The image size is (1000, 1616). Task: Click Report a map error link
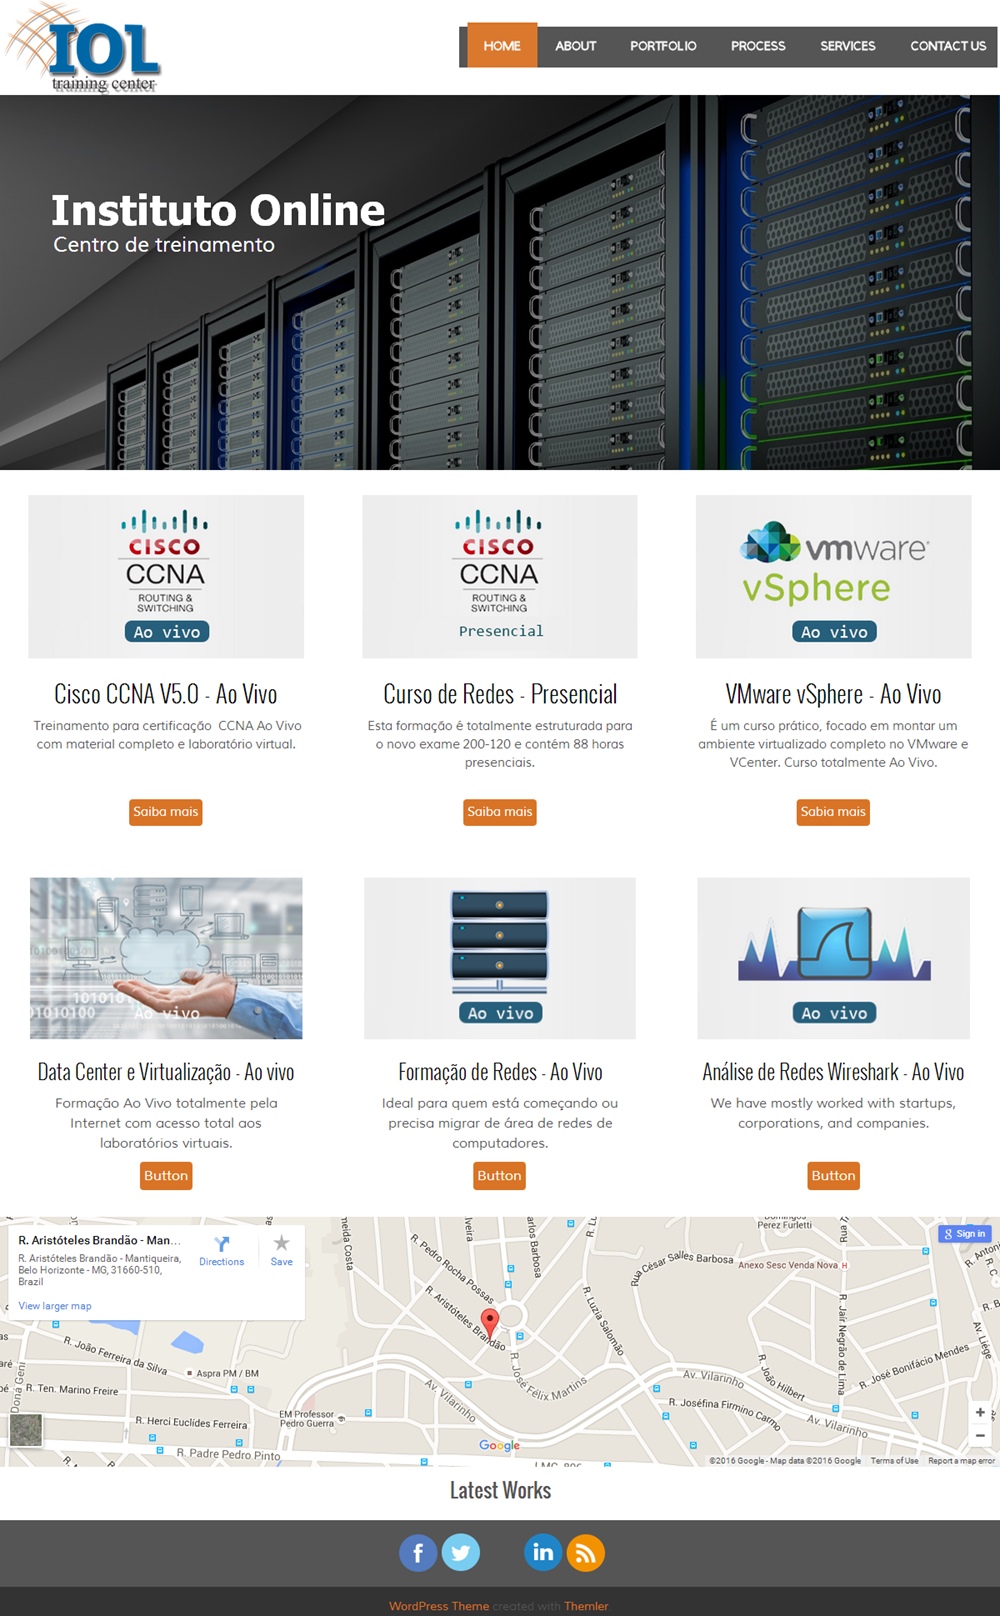click(x=961, y=1461)
